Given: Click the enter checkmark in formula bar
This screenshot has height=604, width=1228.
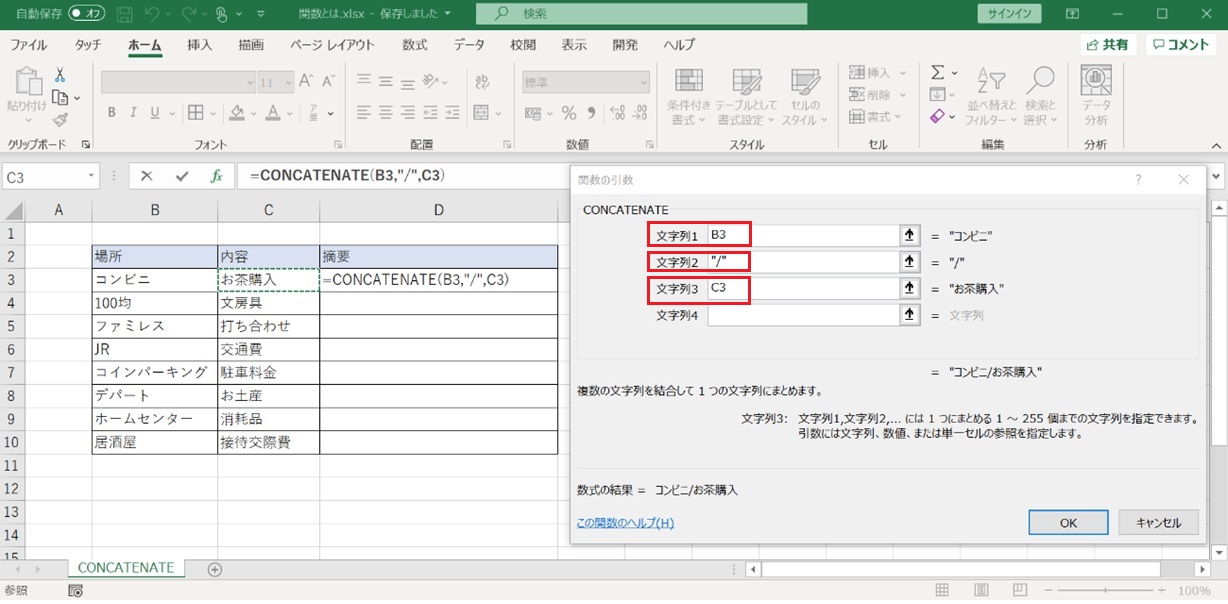Looking at the screenshot, I should pos(181,176).
